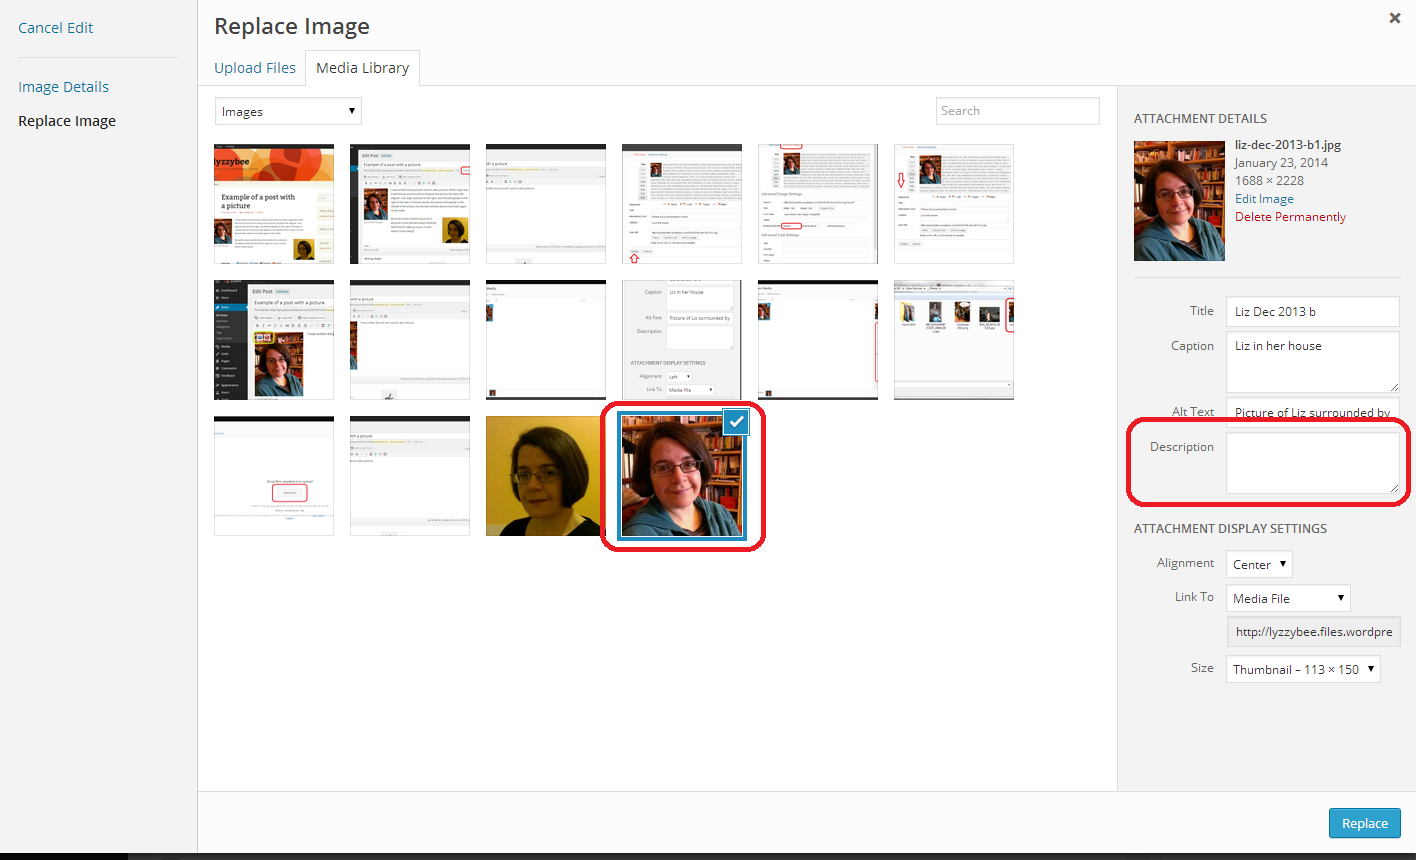Select the orange lyzzybee blog header thumbnail
The width and height of the screenshot is (1416, 860).
pyautogui.click(x=274, y=204)
